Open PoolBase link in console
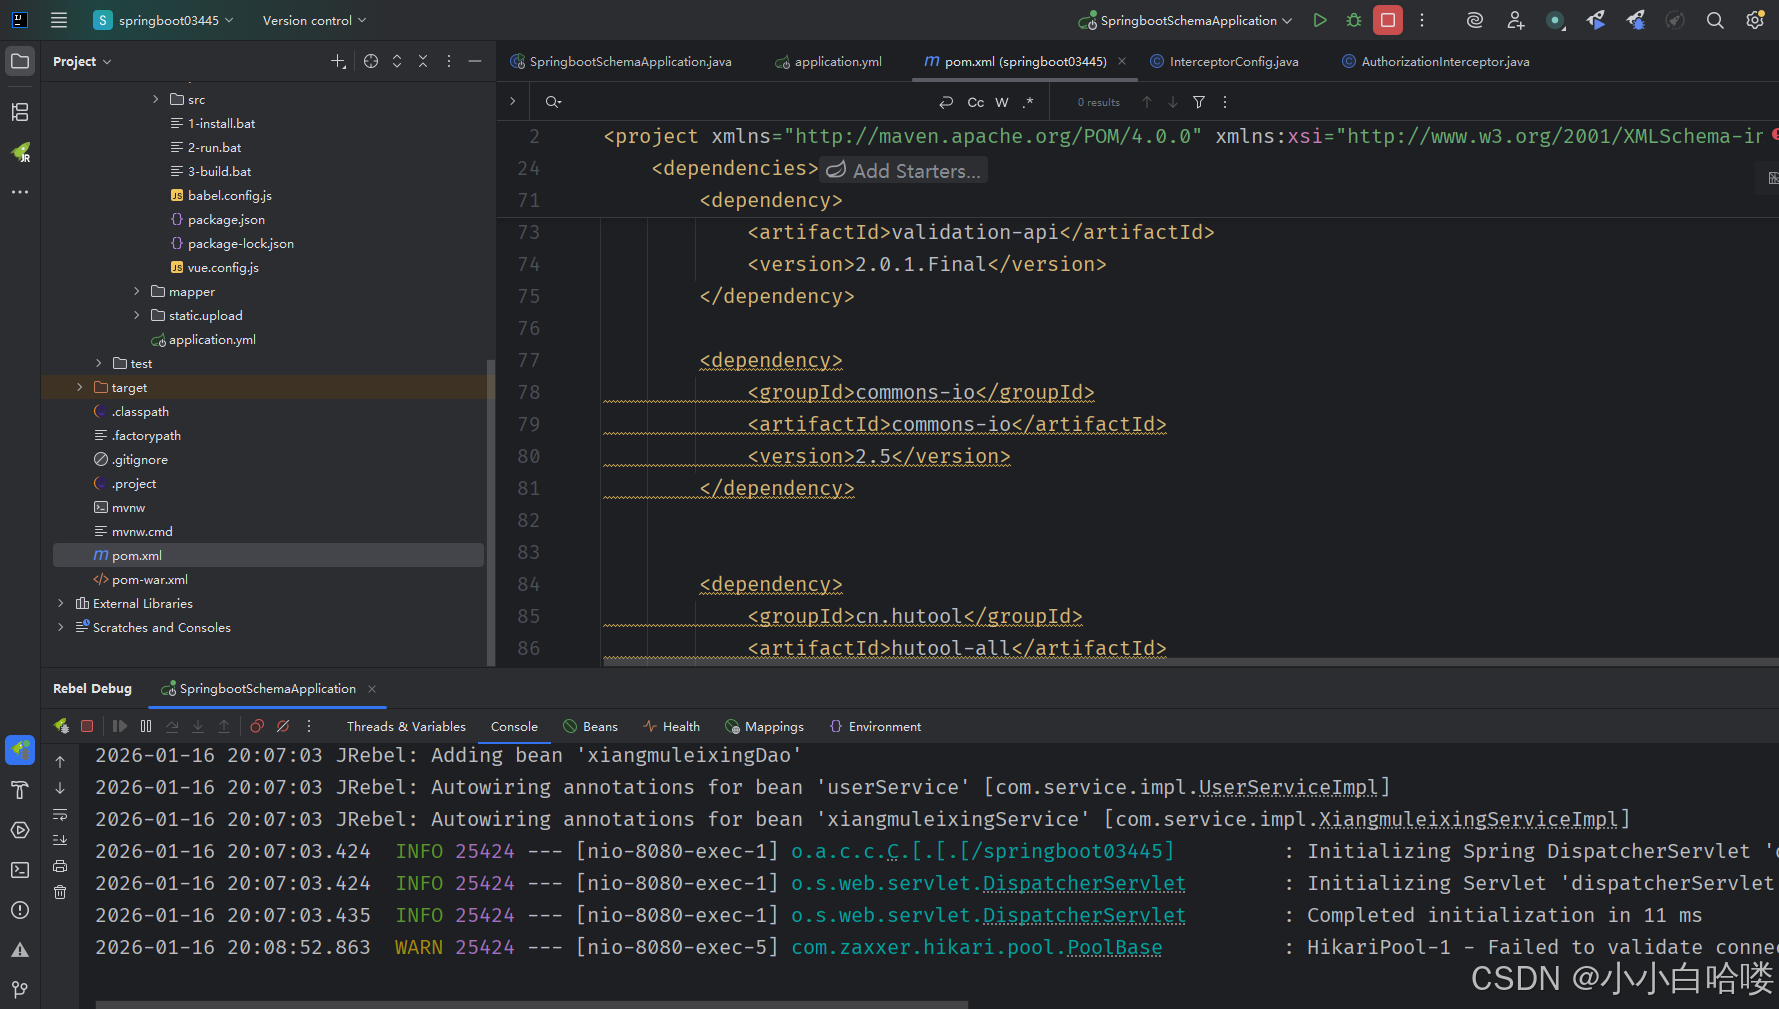Image resolution: width=1779 pixels, height=1009 pixels. tap(1114, 947)
